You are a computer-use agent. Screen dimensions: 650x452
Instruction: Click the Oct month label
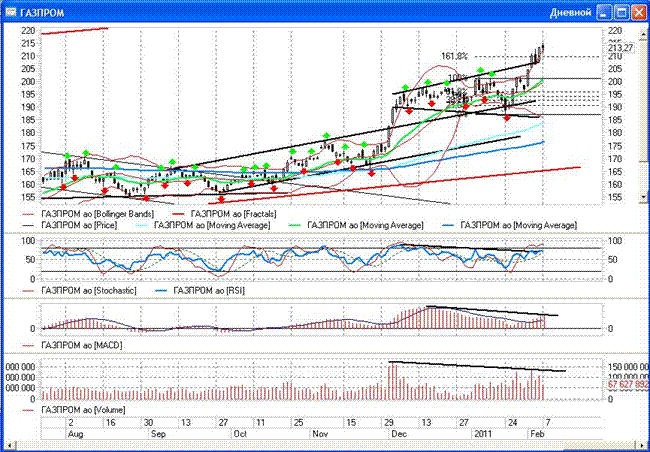[240, 434]
